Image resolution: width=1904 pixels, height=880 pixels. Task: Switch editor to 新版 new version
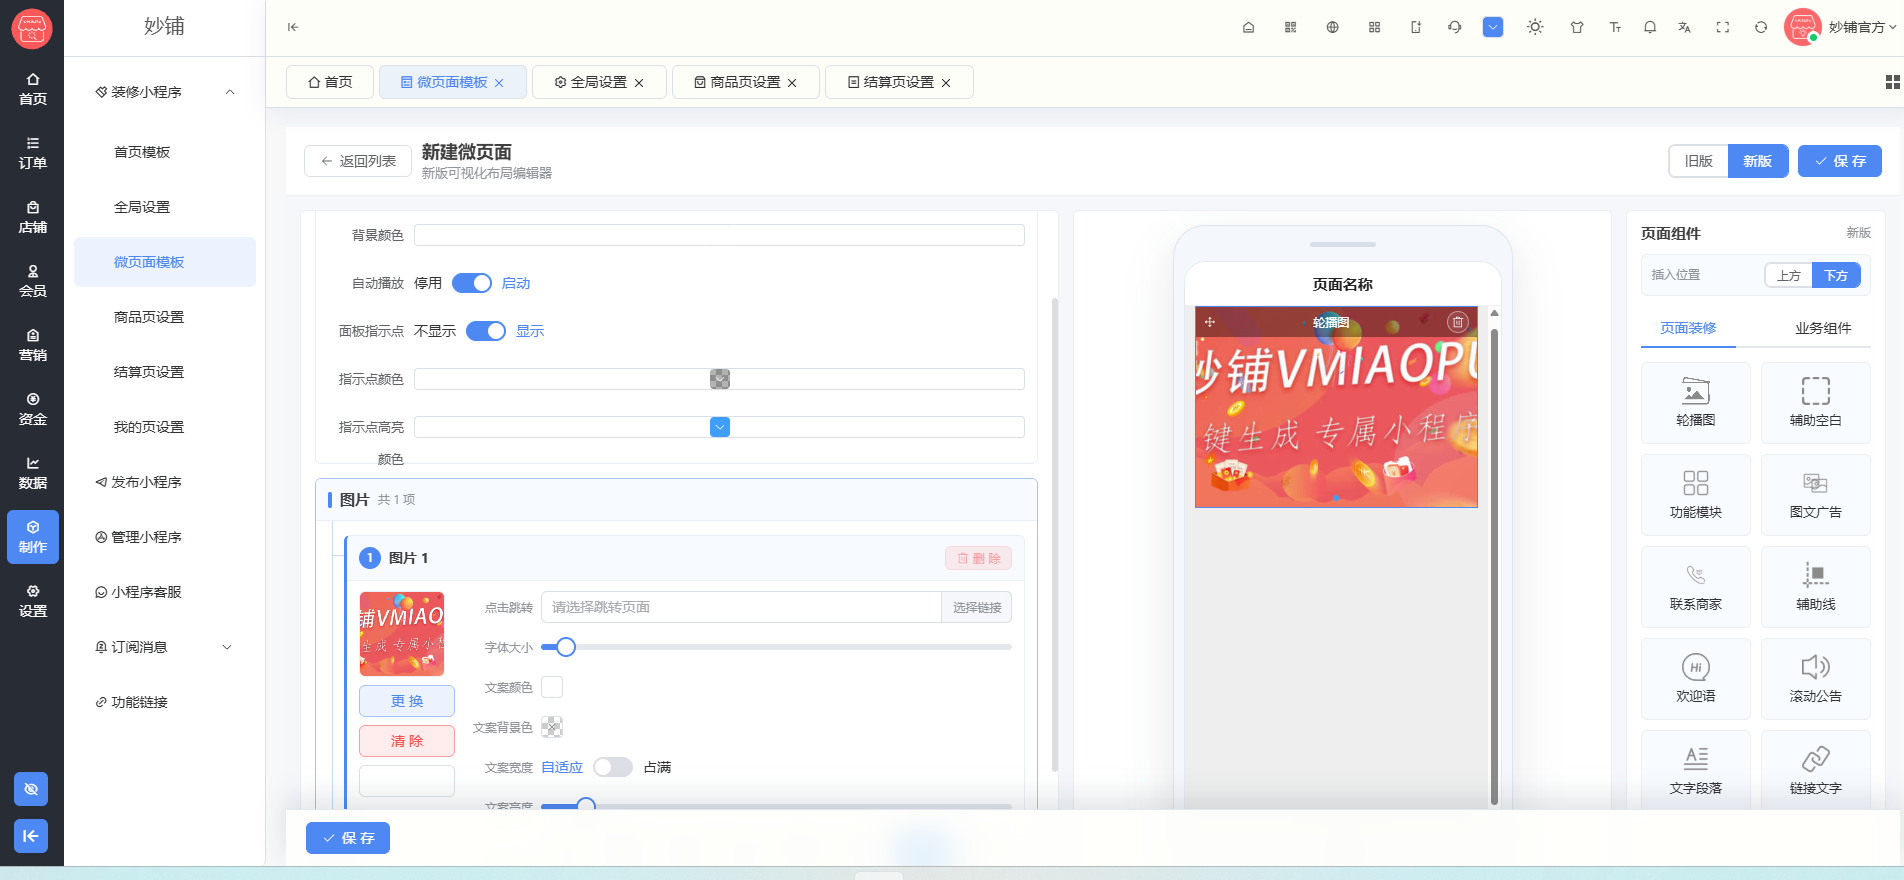(x=1757, y=161)
